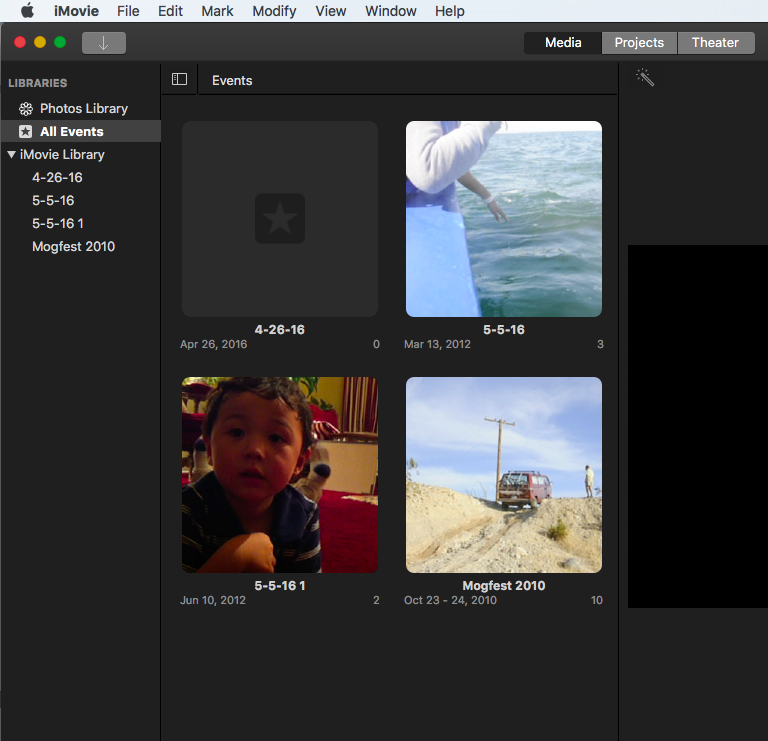Open the Edit menu
Image resolution: width=768 pixels, height=741 pixels.
click(170, 11)
